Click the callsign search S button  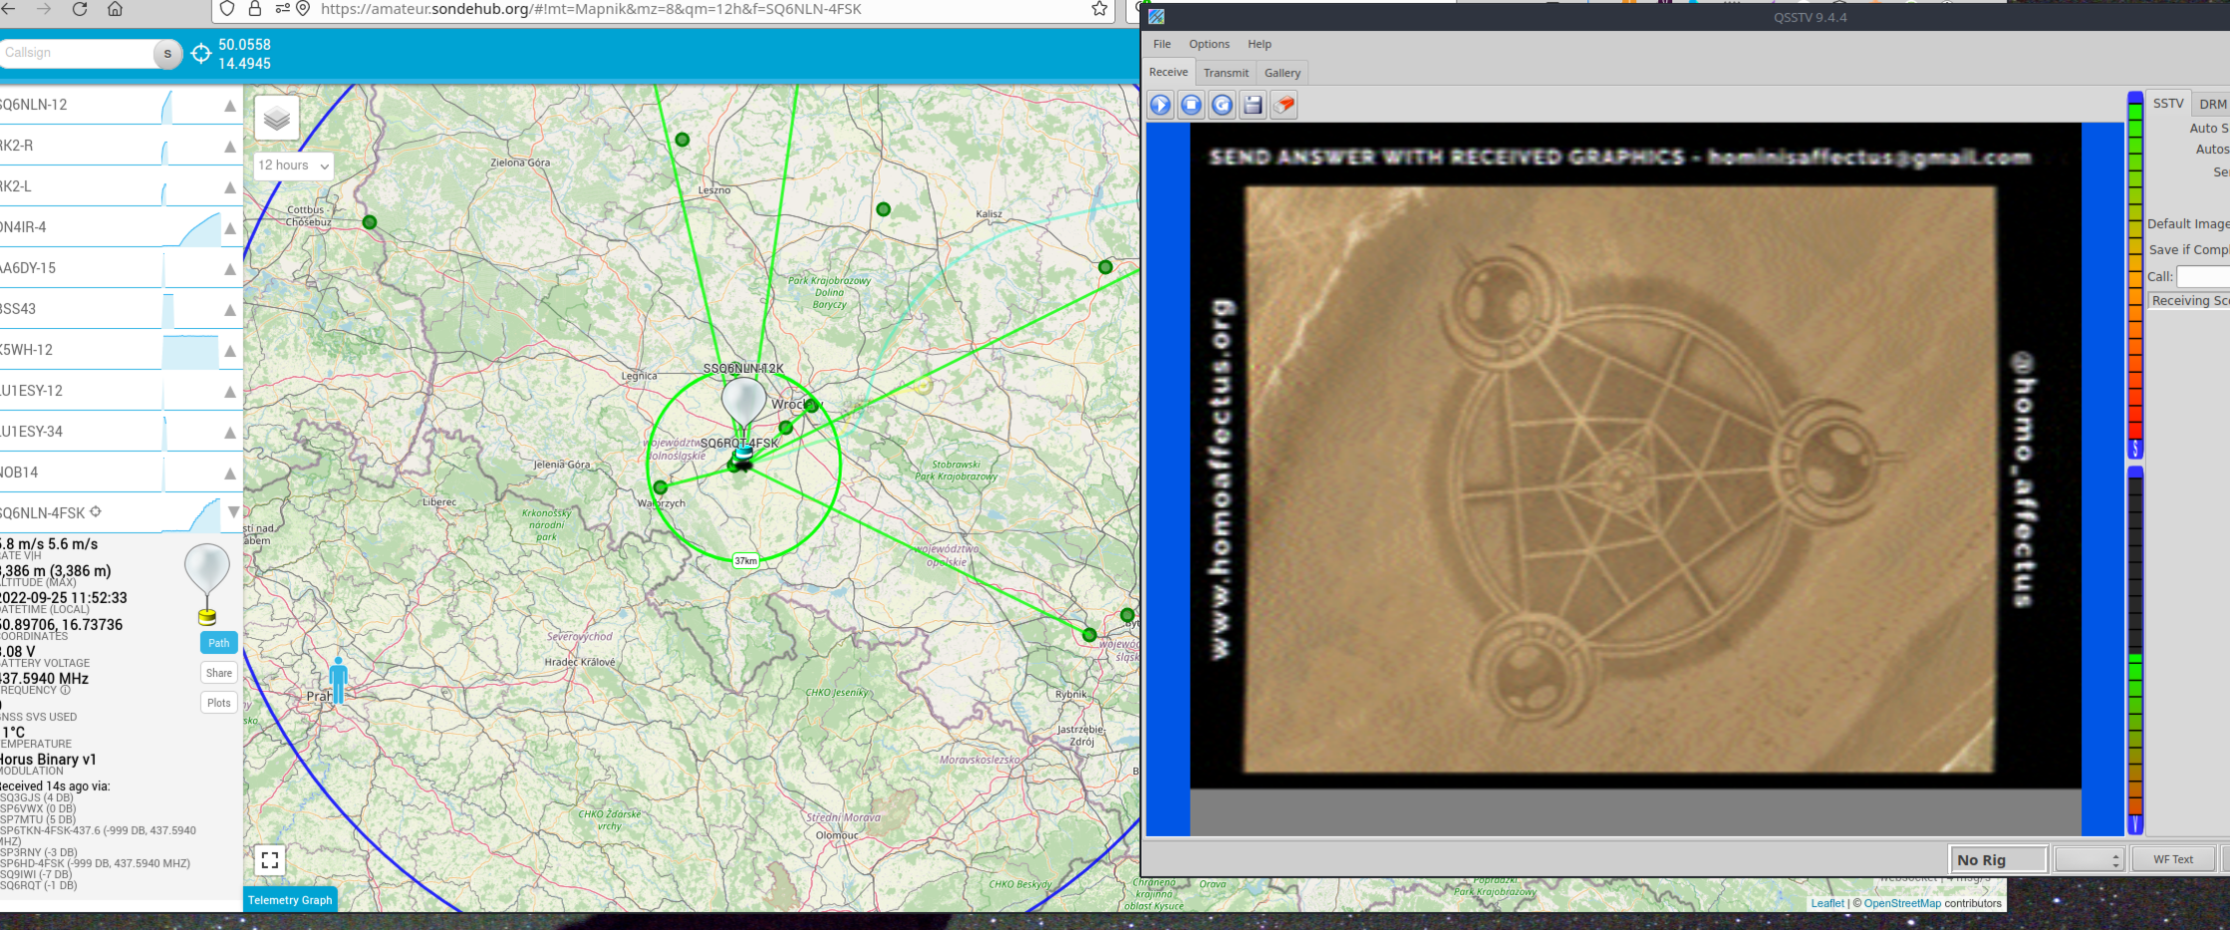tap(167, 54)
